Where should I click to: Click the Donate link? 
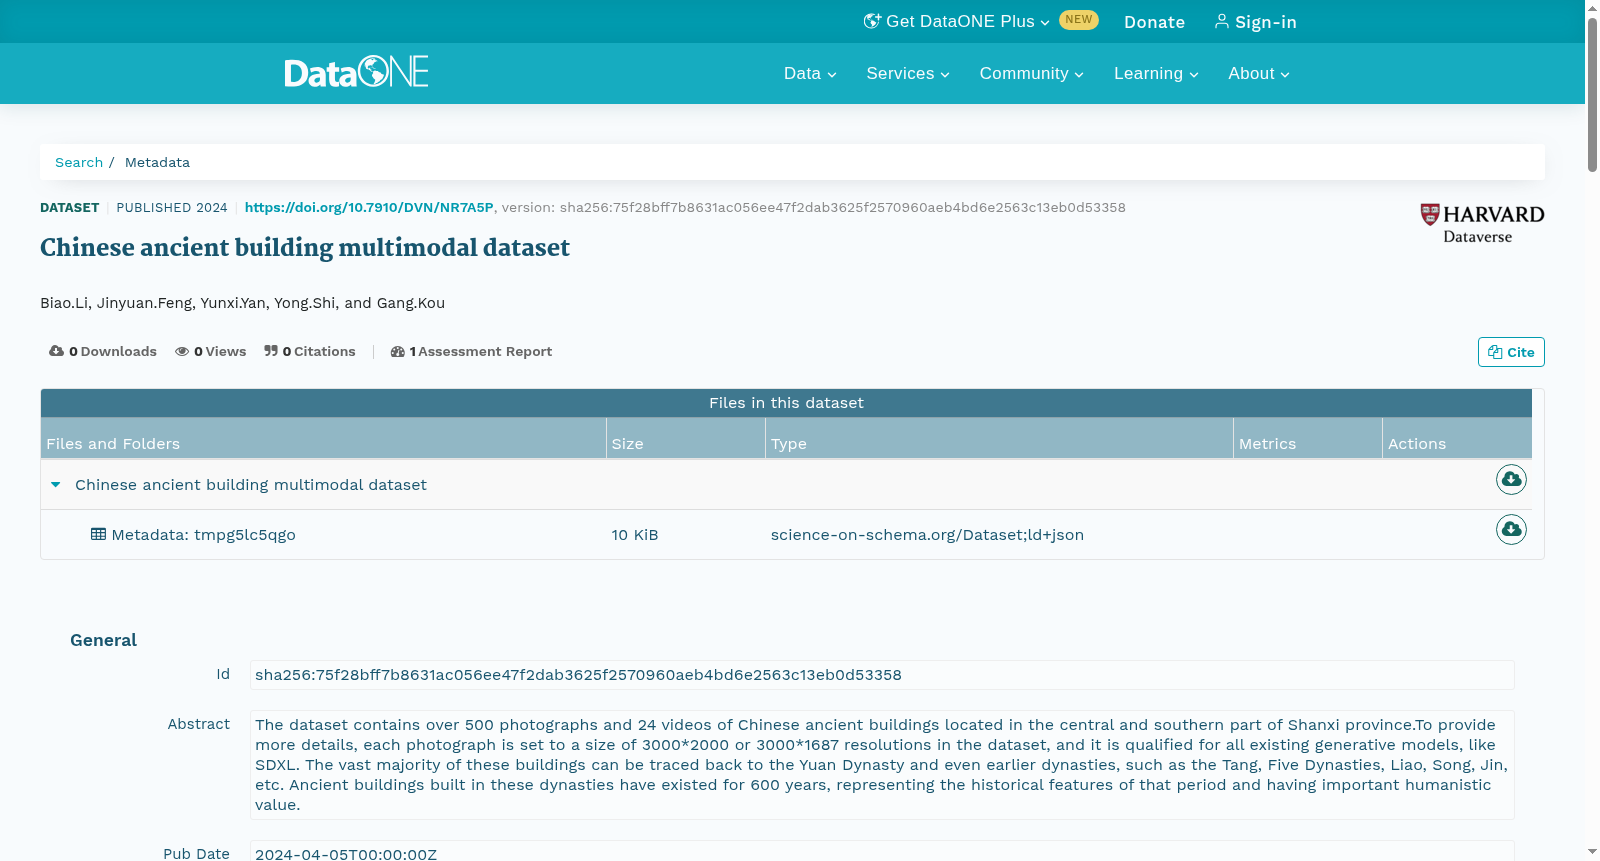tap(1154, 22)
